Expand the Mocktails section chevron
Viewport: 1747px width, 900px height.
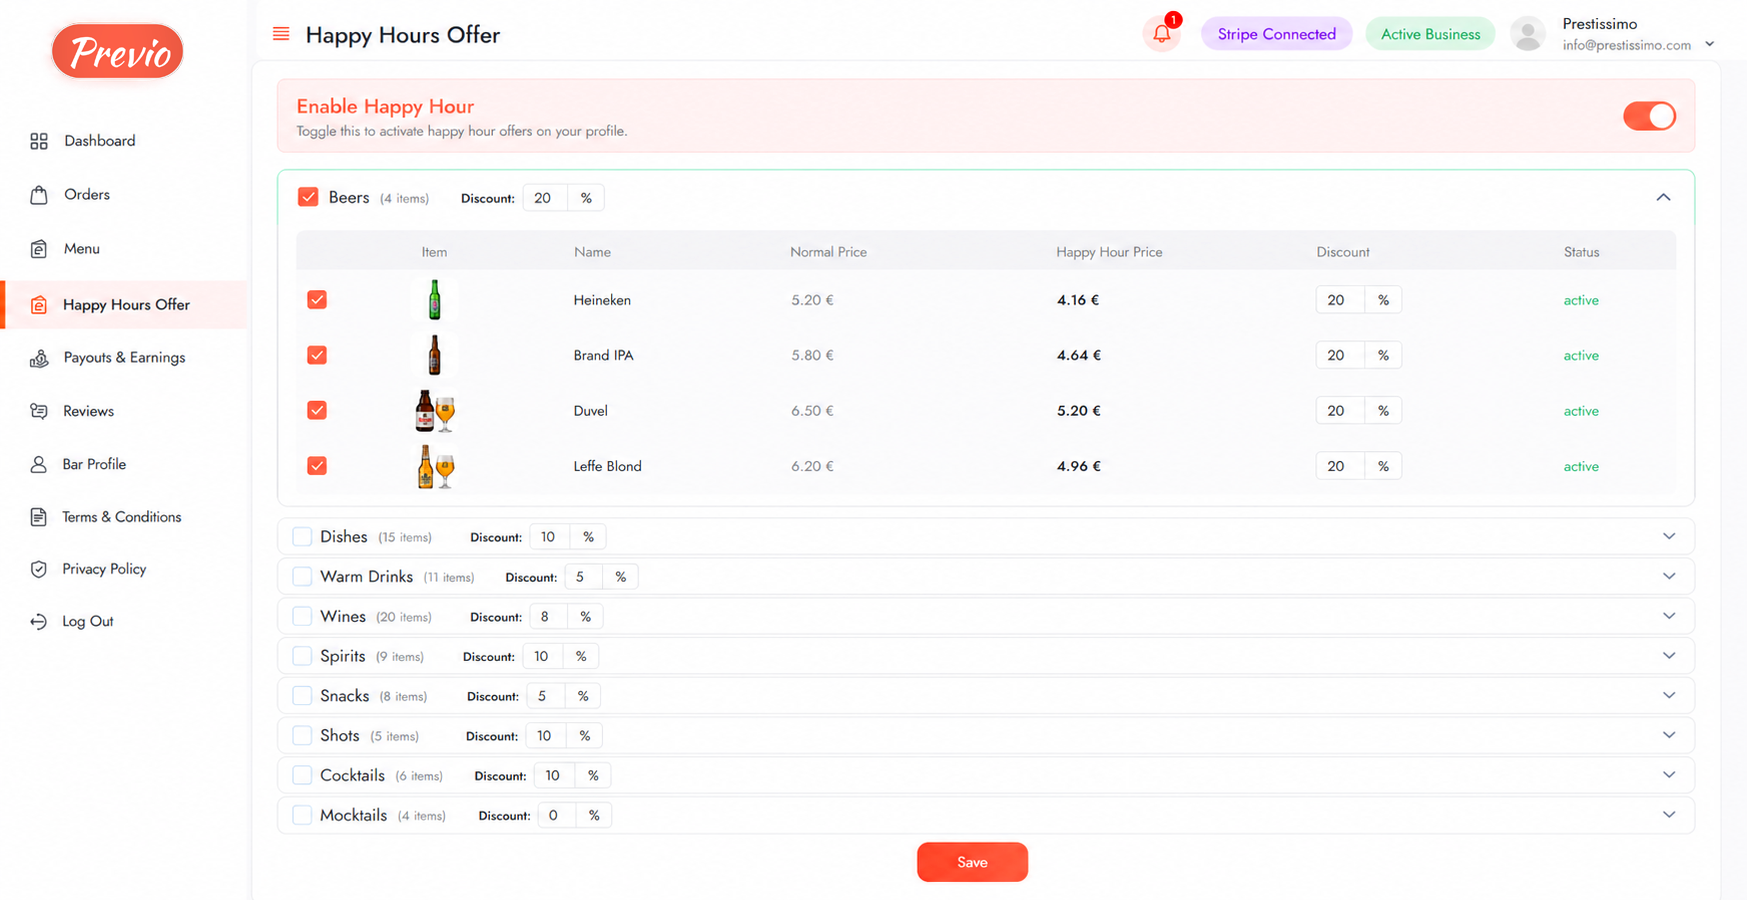click(1669, 815)
